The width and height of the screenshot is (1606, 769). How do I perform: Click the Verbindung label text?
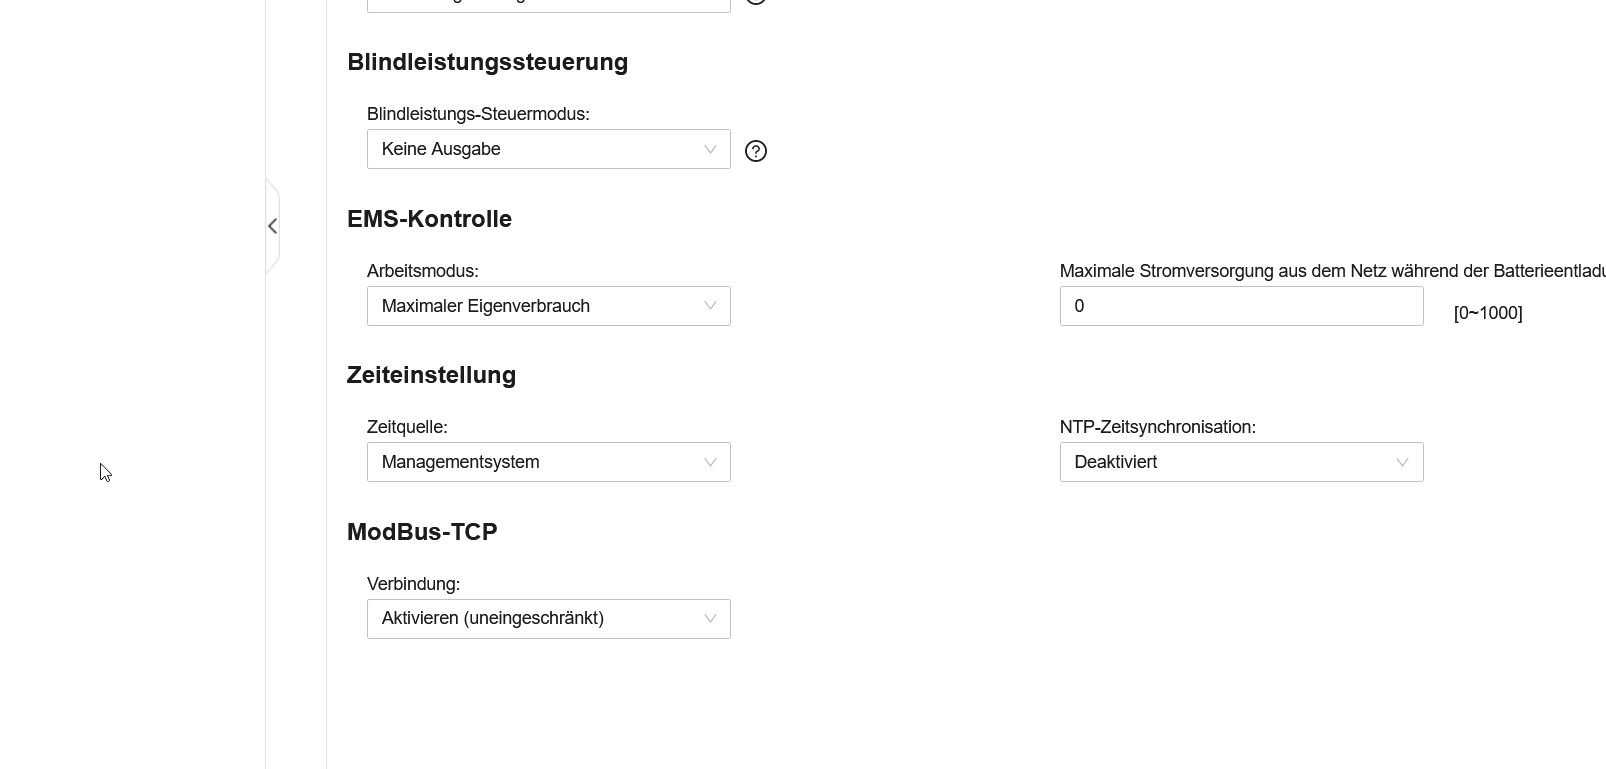[x=413, y=584]
